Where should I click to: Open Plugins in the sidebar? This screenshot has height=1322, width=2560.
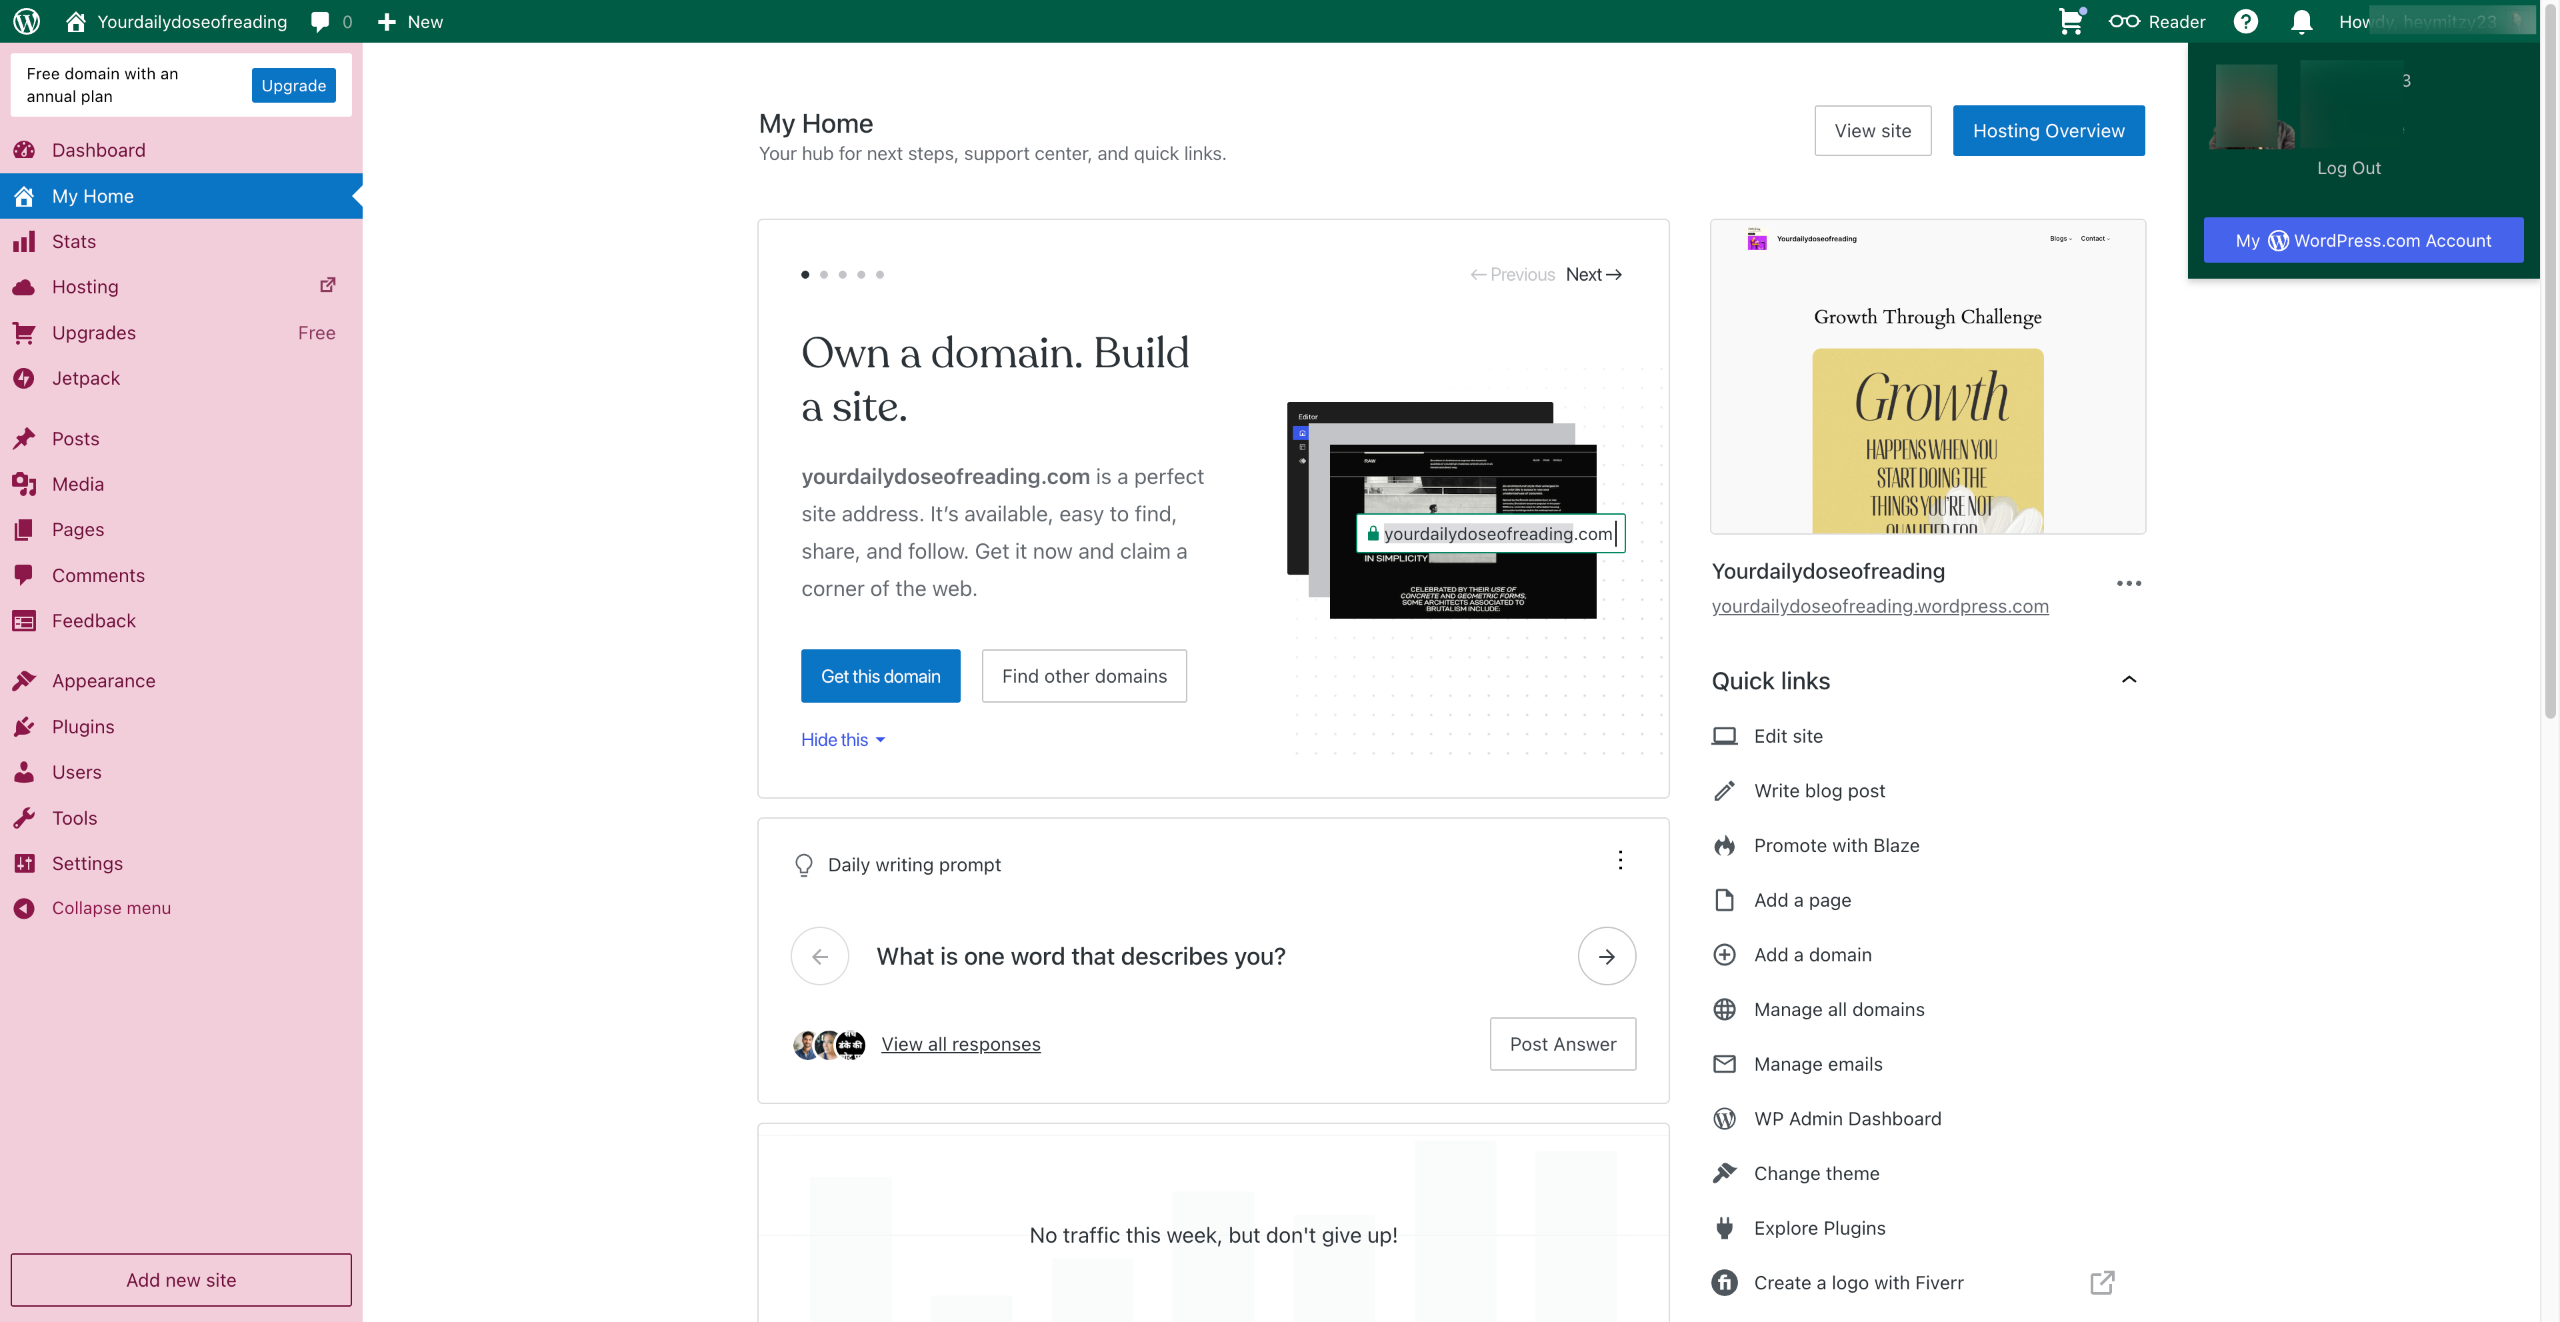(83, 727)
